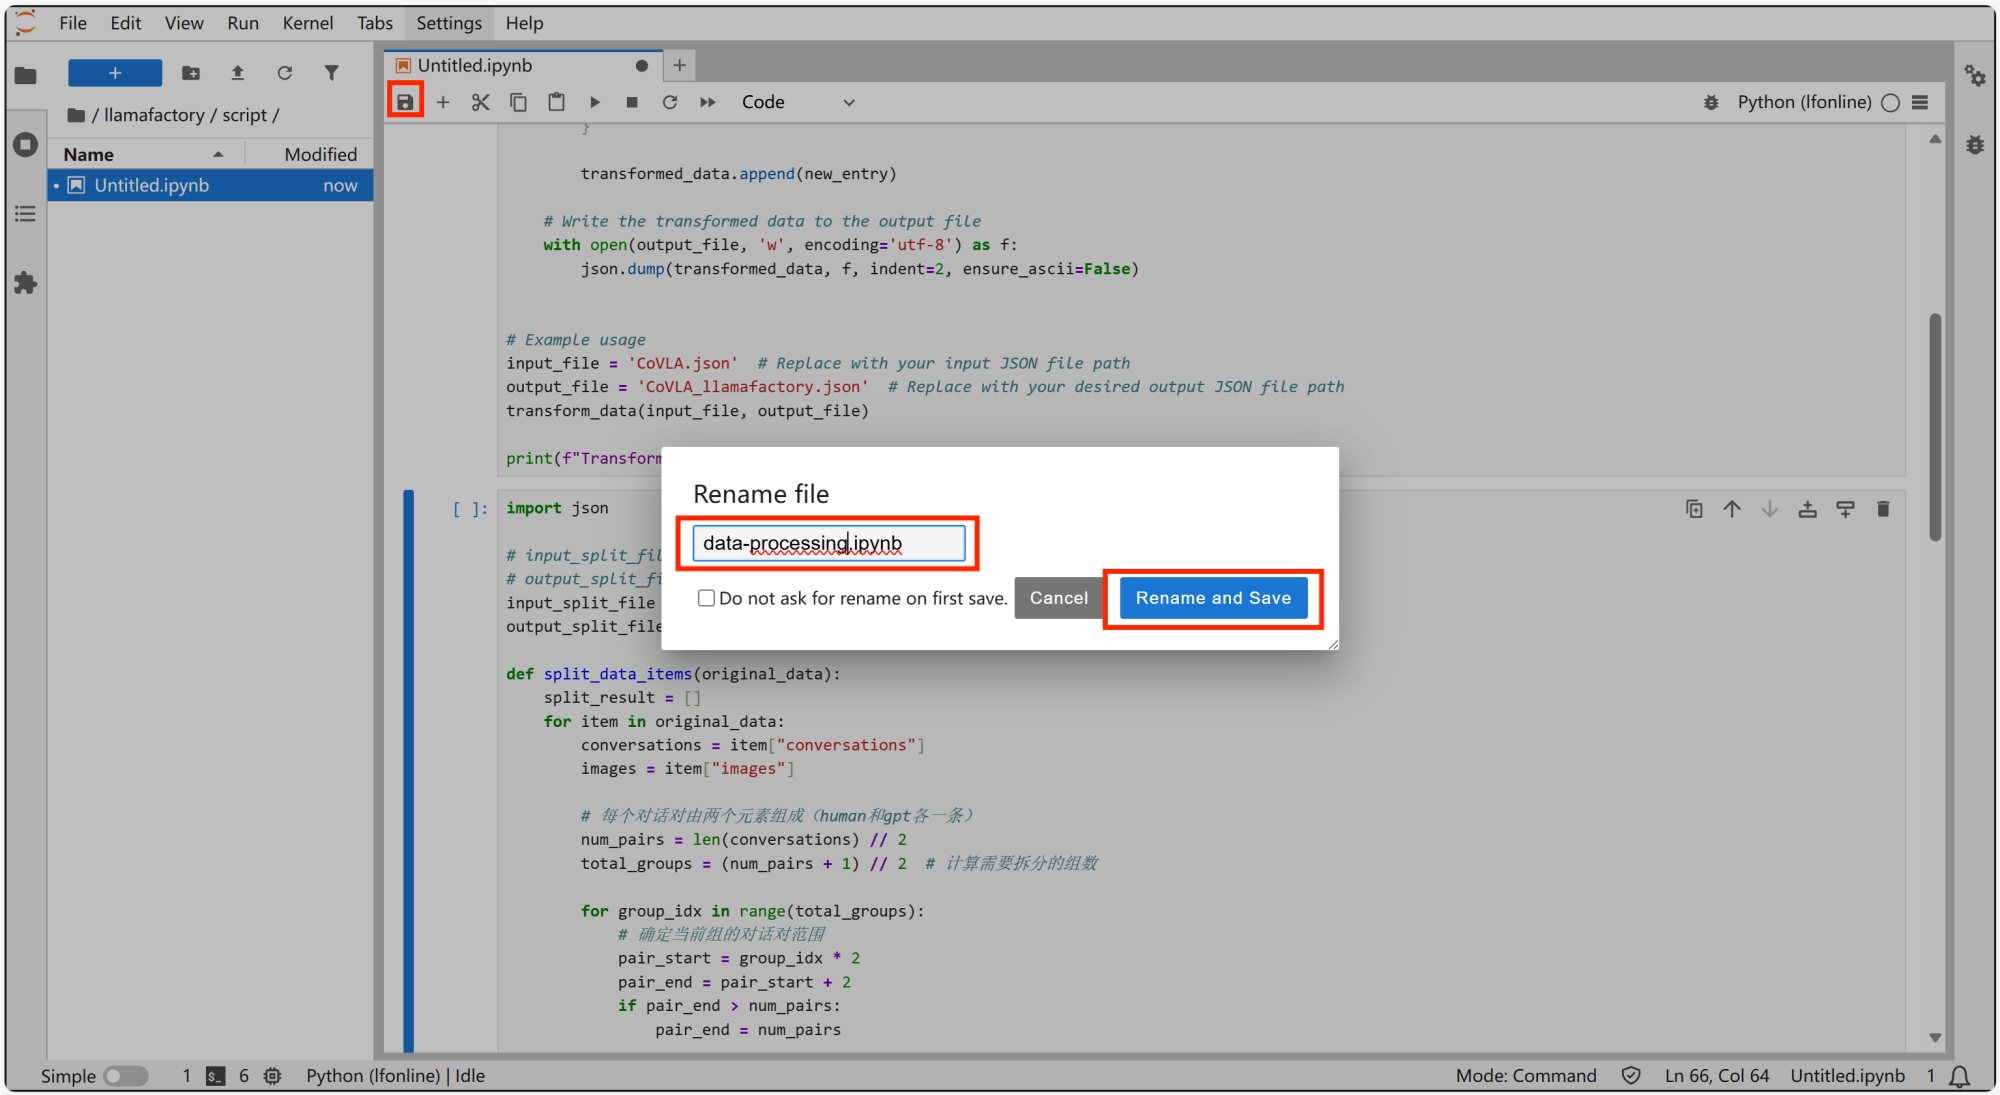This screenshot has width=2000, height=1095.
Task: Enable the debugger bug icon in the toolbar
Action: point(1711,102)
